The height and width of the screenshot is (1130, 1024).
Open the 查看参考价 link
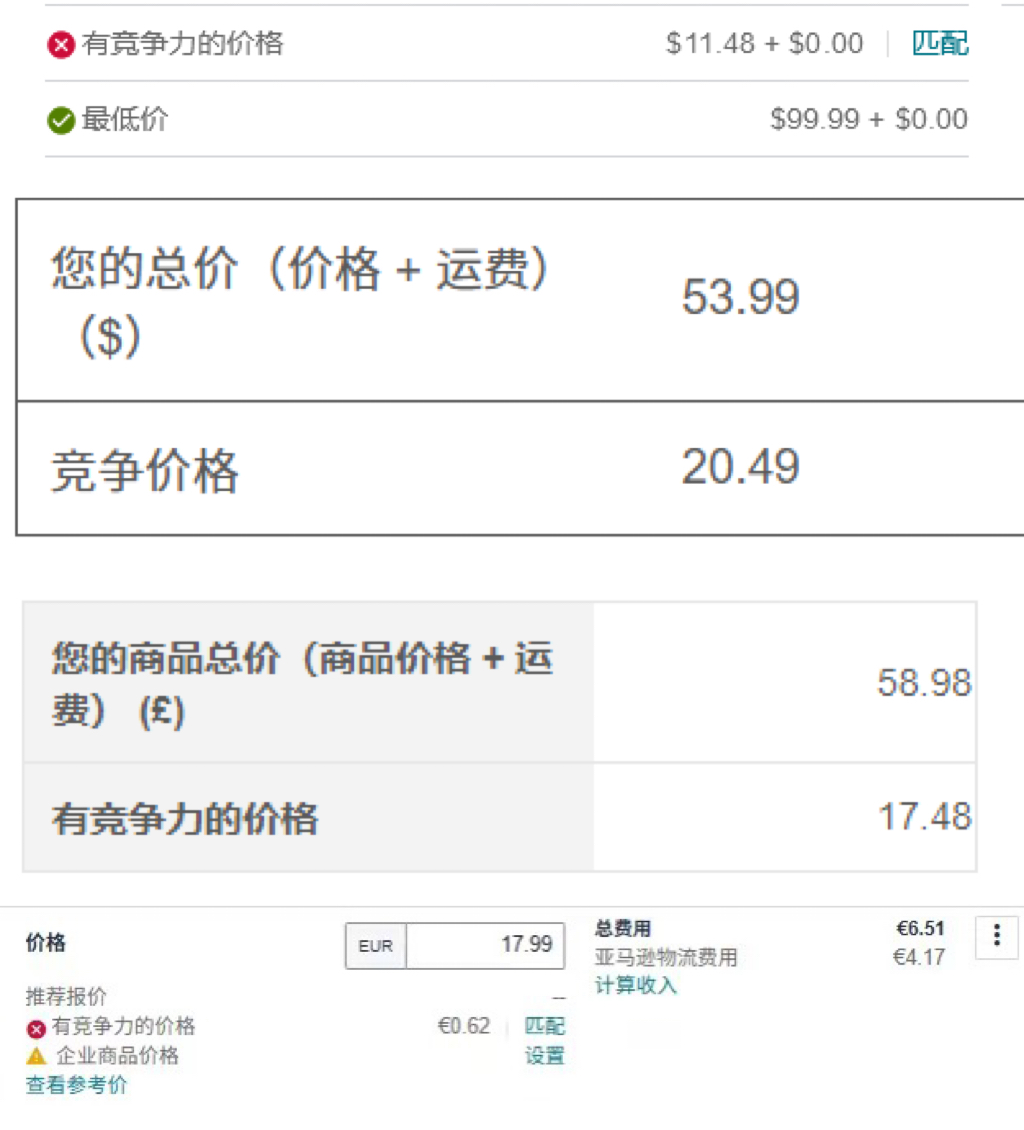click(76, 1085)
